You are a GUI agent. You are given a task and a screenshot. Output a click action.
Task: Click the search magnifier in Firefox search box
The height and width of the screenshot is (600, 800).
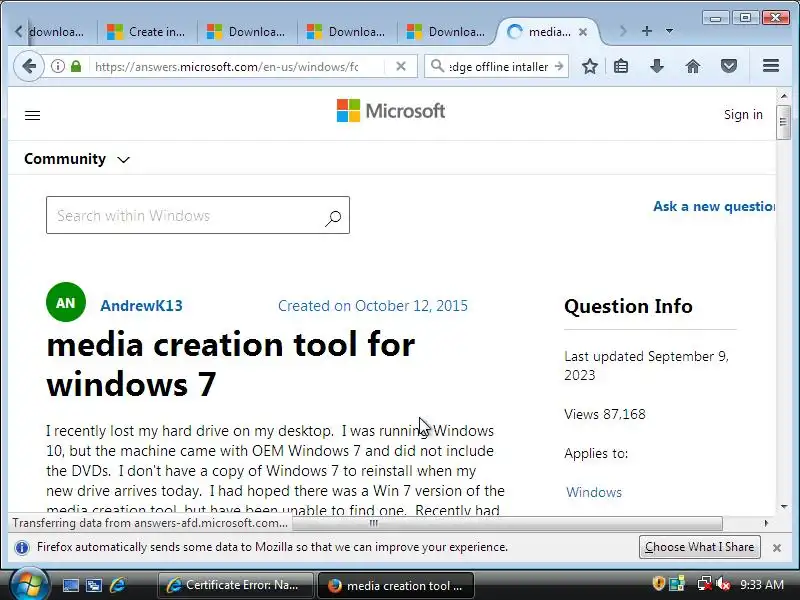437,66
